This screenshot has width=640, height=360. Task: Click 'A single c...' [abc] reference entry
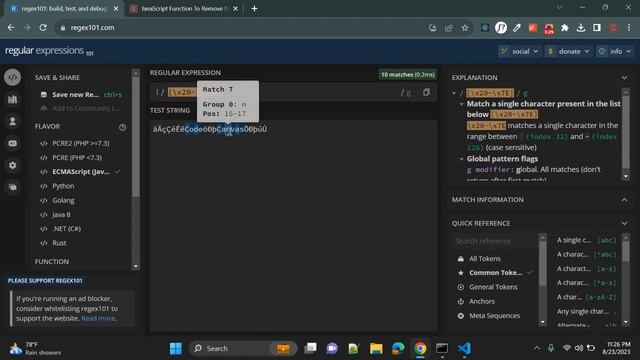click(x=587, y=240)
